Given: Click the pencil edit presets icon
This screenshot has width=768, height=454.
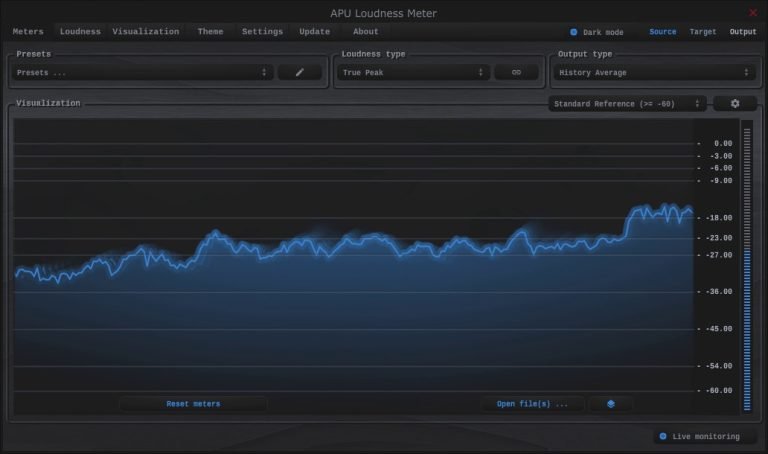Looking at the screenshot, I should click(x=300, y=72).
